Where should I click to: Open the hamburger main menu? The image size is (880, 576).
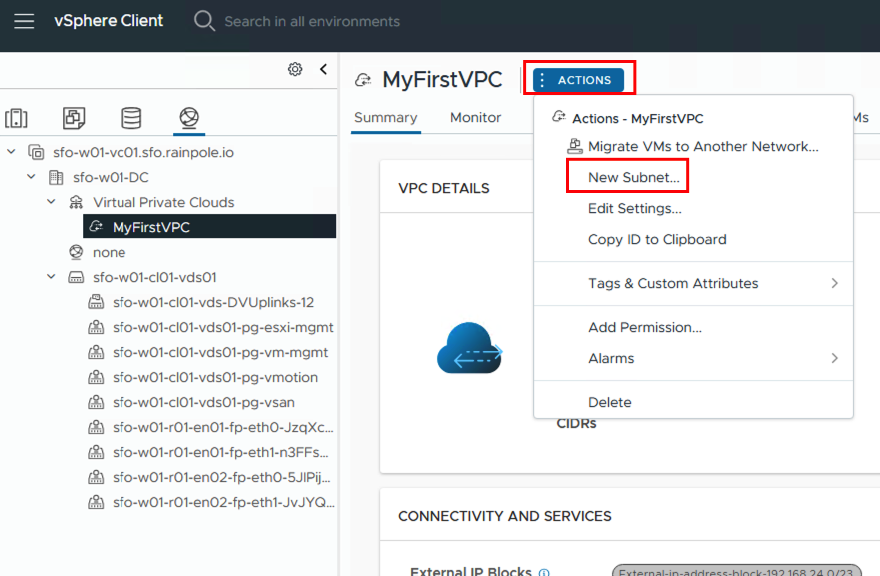[24, 21]
